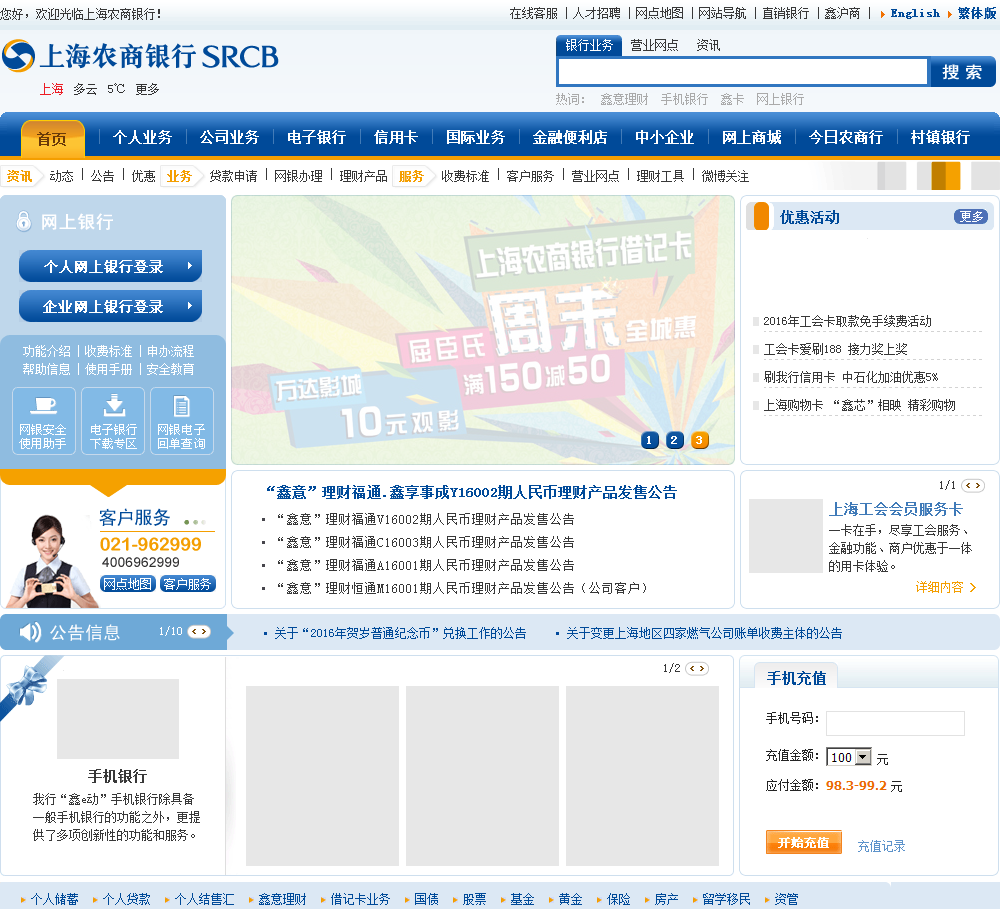
Task: Show banner slide 1
Action: (x=649, y=440)
